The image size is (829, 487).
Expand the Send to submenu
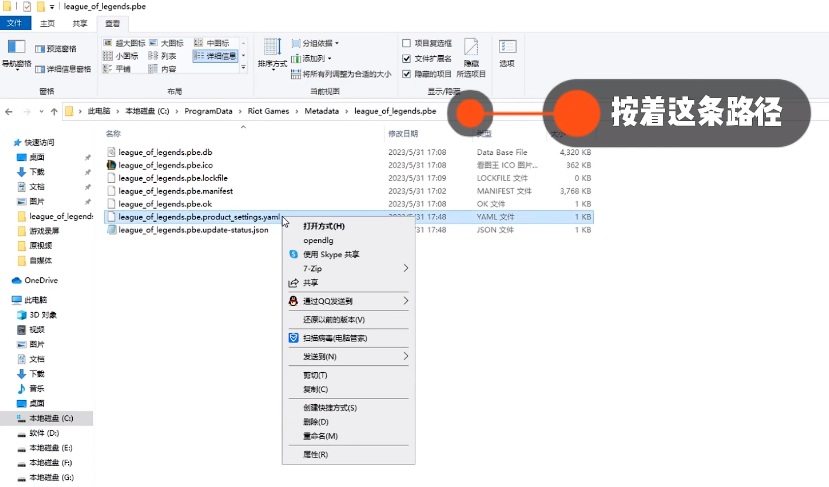click(348, 356)
